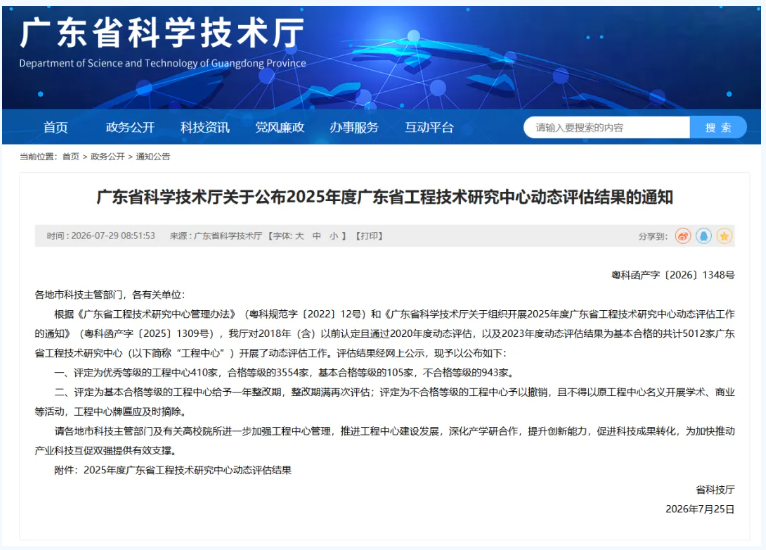Share to QQ via blue bell icon
766x550 pixels.
(703, 236)
